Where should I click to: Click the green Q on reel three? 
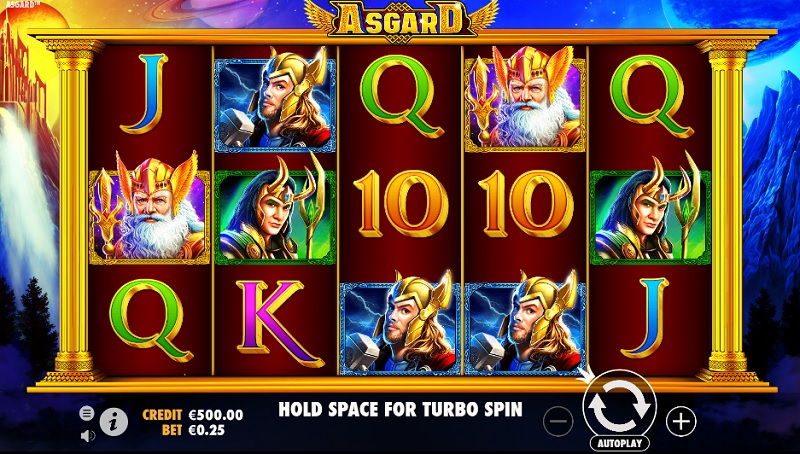(x=402, y=96)
